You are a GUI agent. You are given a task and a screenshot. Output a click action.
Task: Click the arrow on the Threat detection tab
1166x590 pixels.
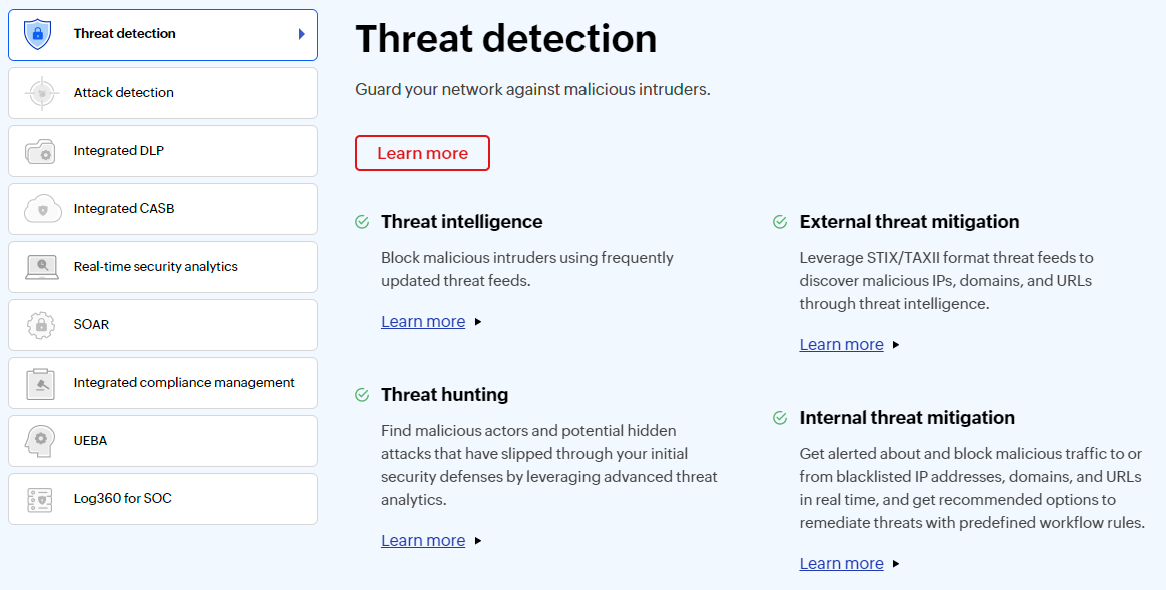pyautogui.click(x=301, y=34)
